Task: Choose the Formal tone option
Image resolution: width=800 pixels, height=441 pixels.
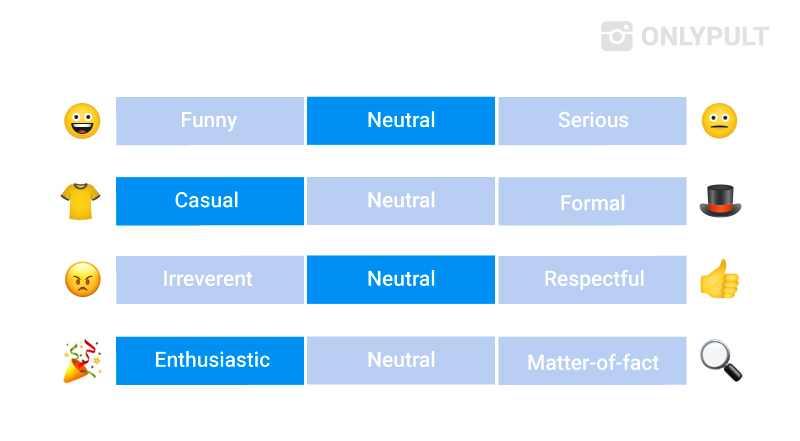Action: click(592, 201)
